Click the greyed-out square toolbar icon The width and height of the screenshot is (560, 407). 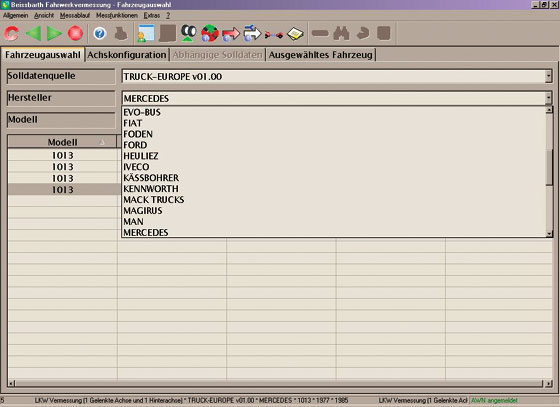(x=384, y=33)
